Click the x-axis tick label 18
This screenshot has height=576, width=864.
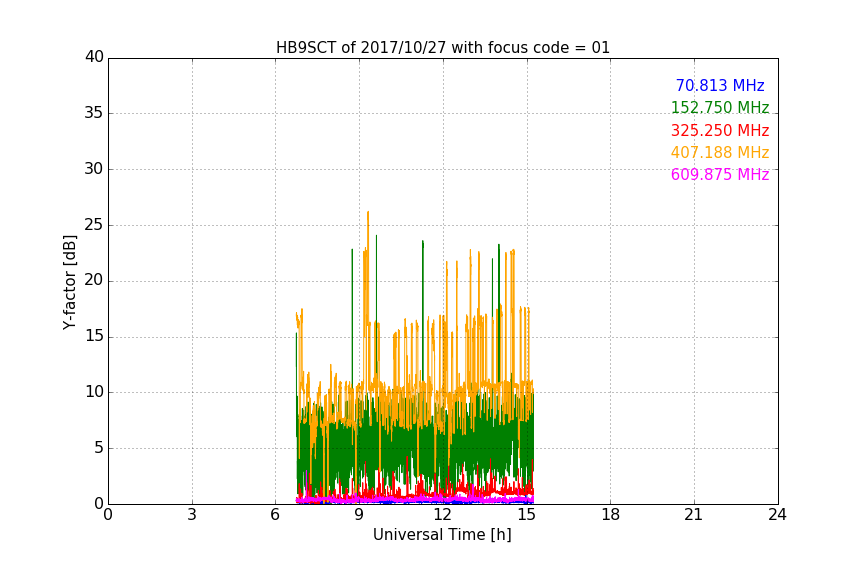(610, 515)
